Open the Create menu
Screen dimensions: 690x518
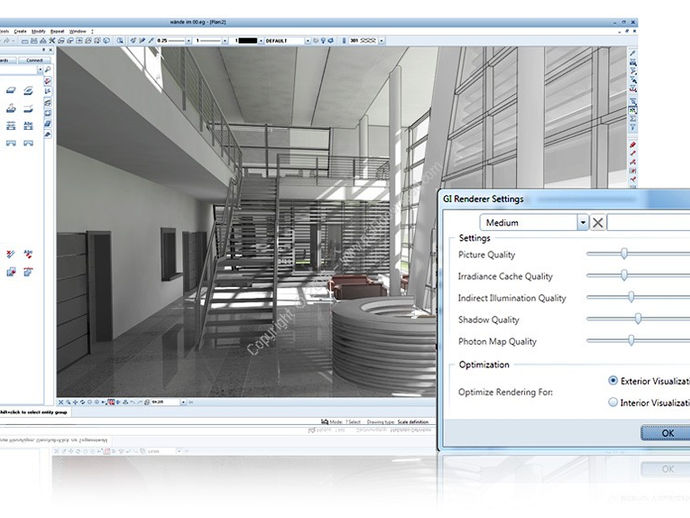pyautogui.click(x=20, y=32)
